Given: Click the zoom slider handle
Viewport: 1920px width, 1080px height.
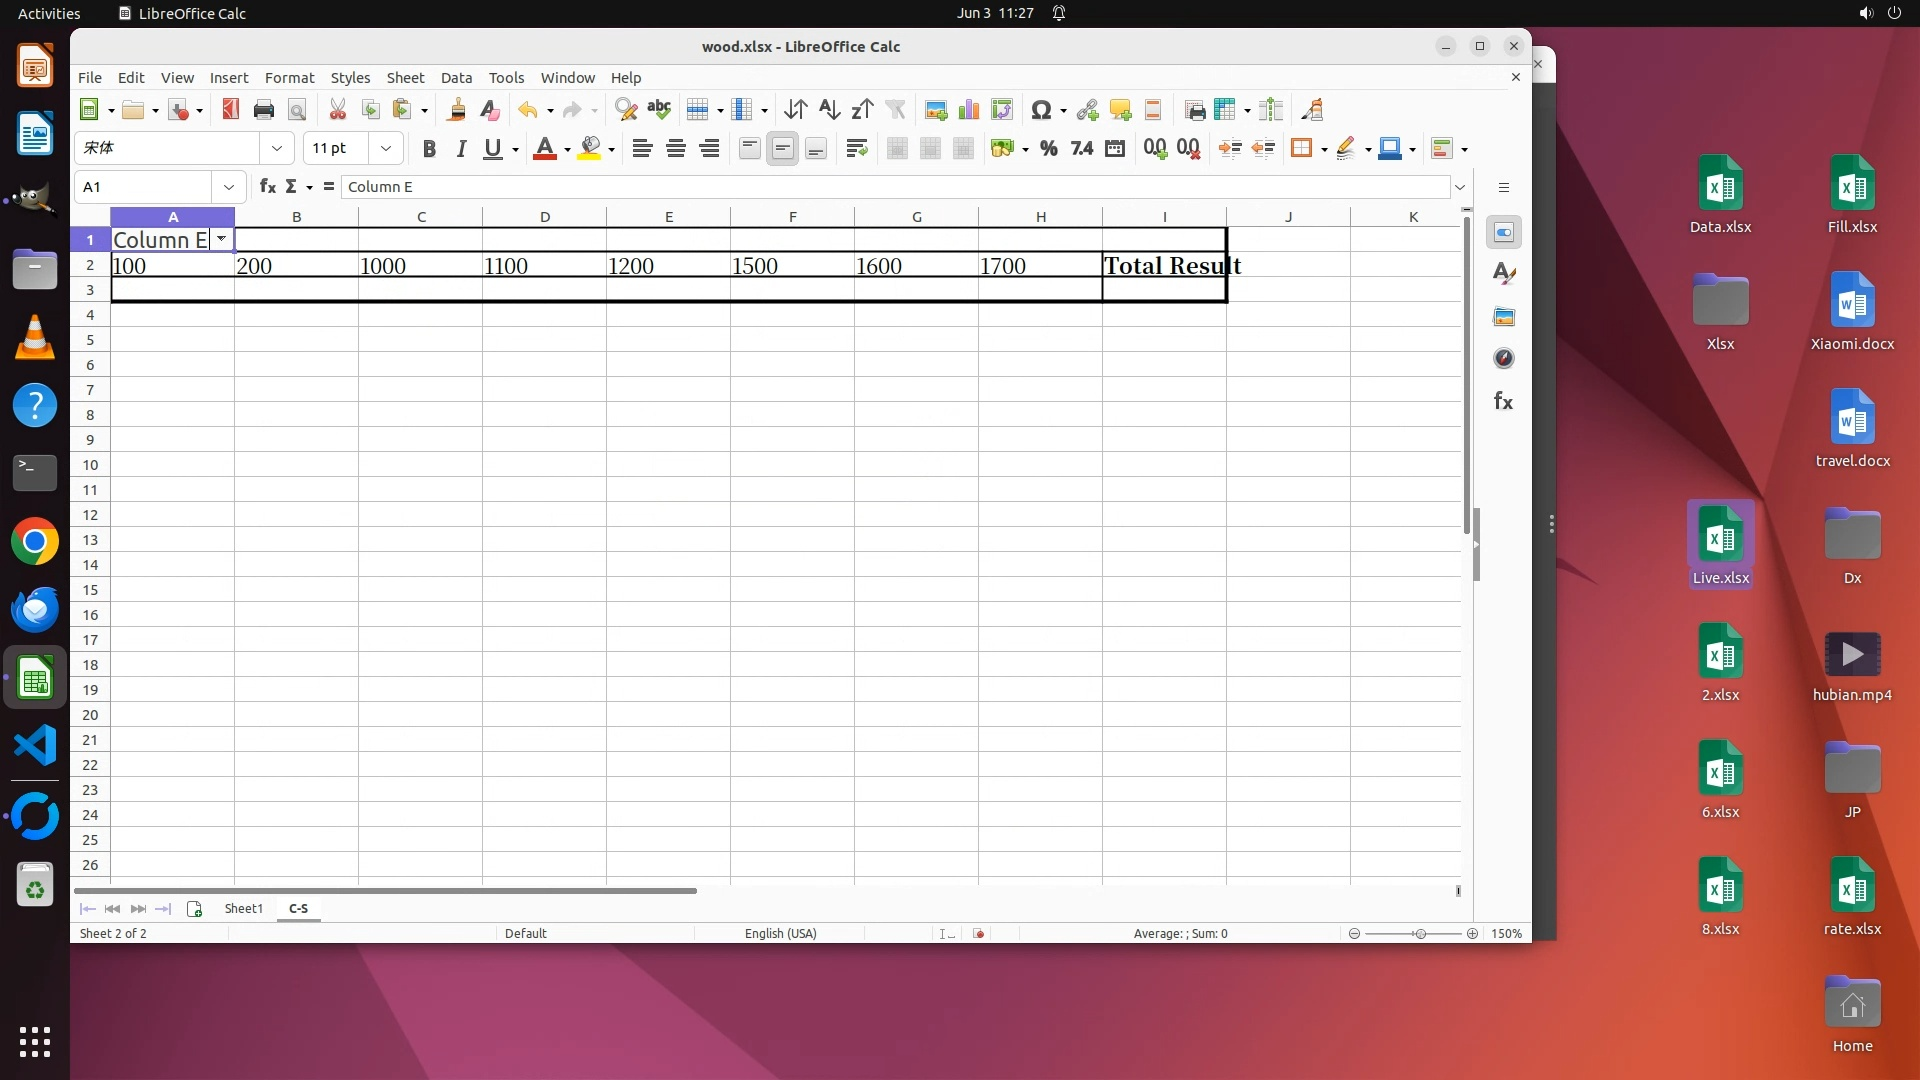Looking at the screenshot, I should coord(1419,934).
